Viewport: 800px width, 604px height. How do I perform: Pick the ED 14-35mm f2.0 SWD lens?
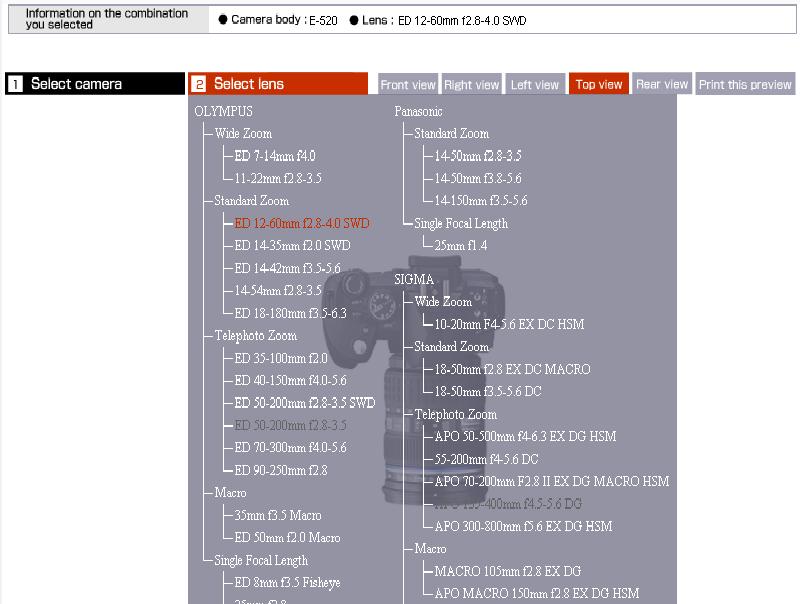click(292, 245)
